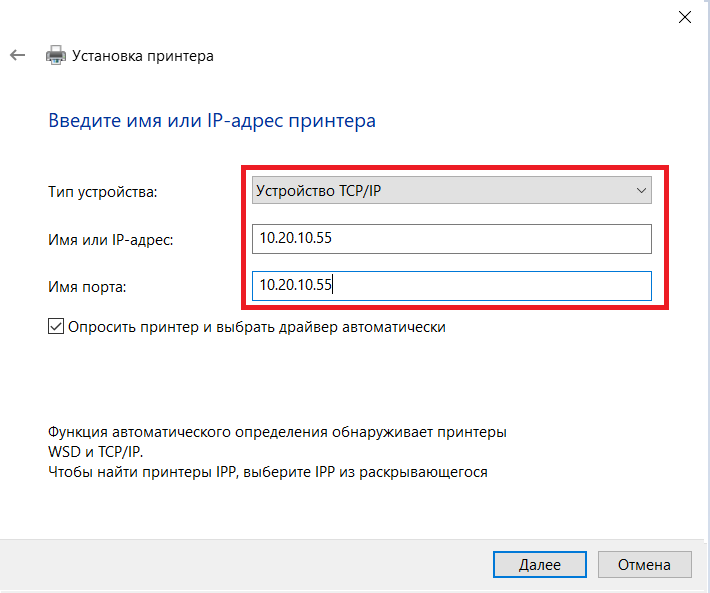Screen dimensions: 710x593
Task: Open the 'Тип устройства' combo box
Action: pyautogui.click(x=440, y=190)
